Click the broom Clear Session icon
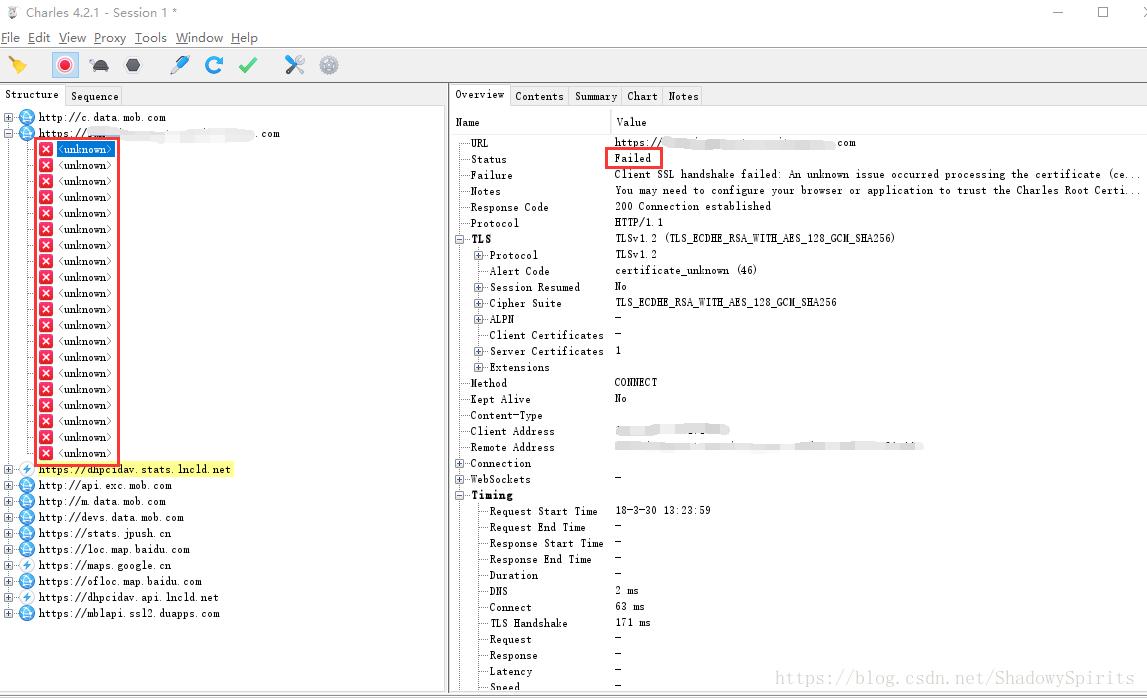The width and height of the screenshot is (1147, 698). click(x=17, y=66)
